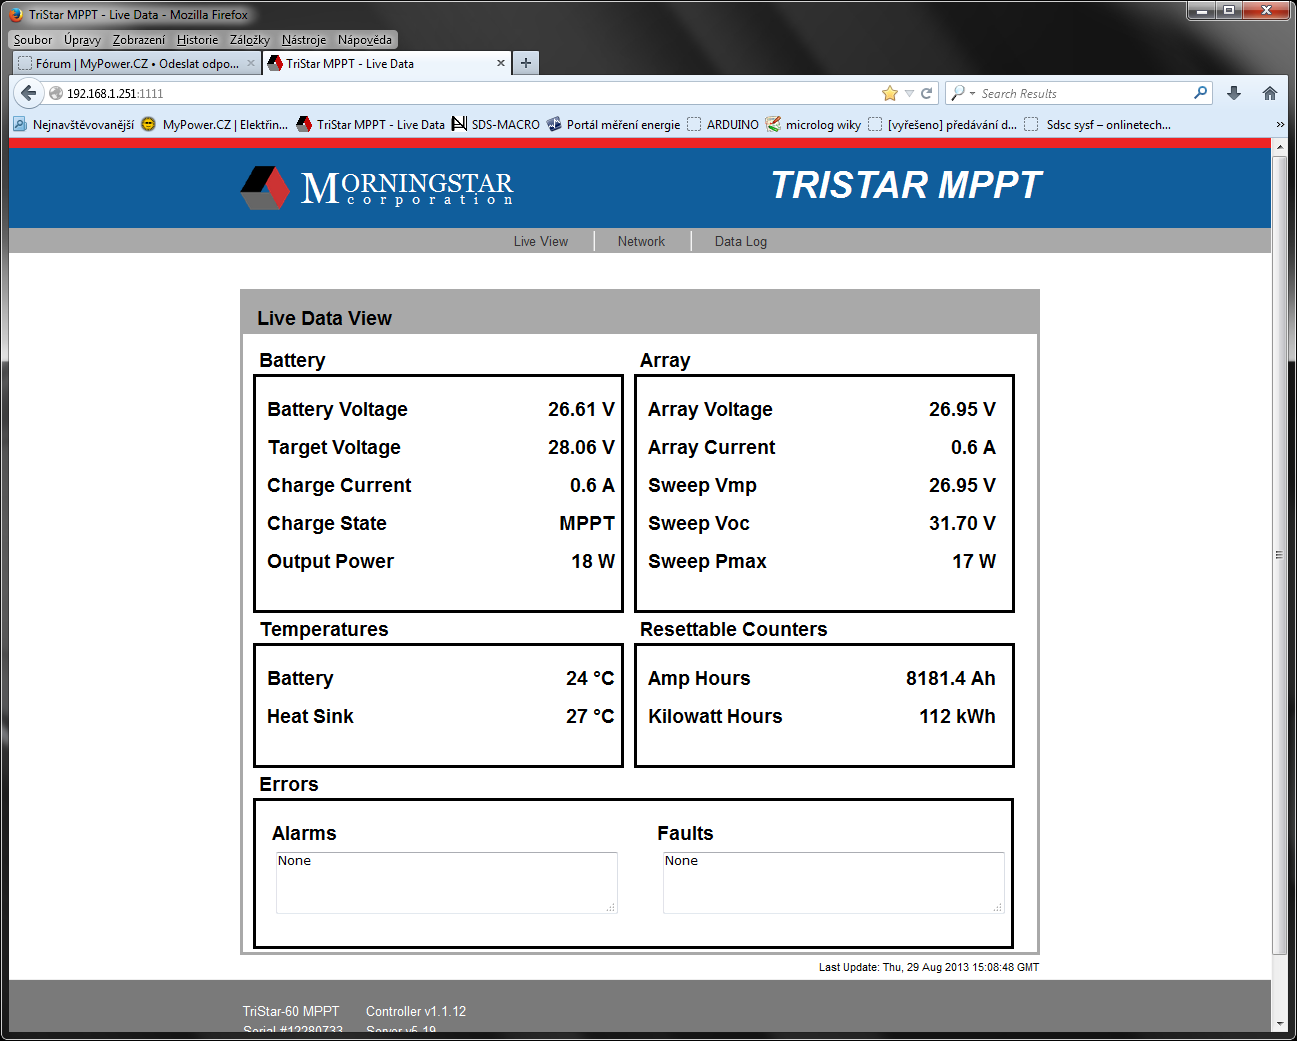Maximize the Firefox window

1229,10
